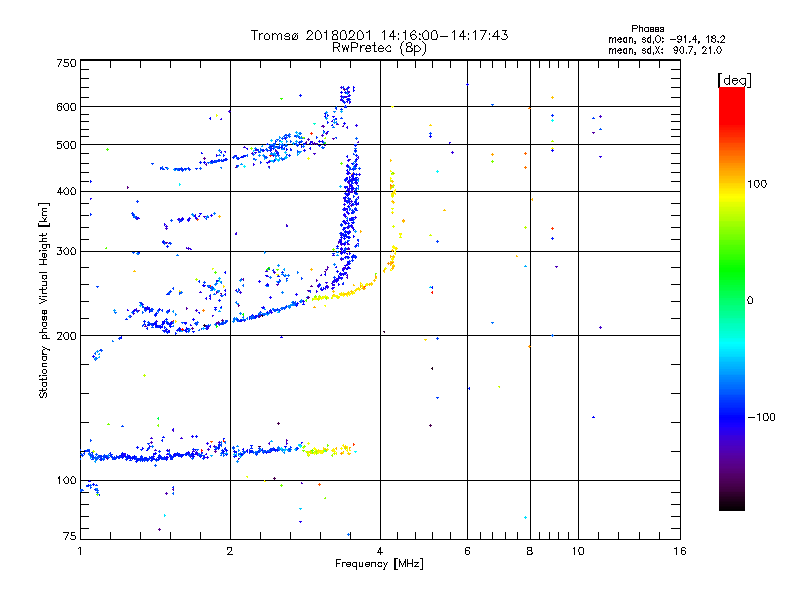Click the x-axis tick label '4'
The image size is (800, 600).
380,551
